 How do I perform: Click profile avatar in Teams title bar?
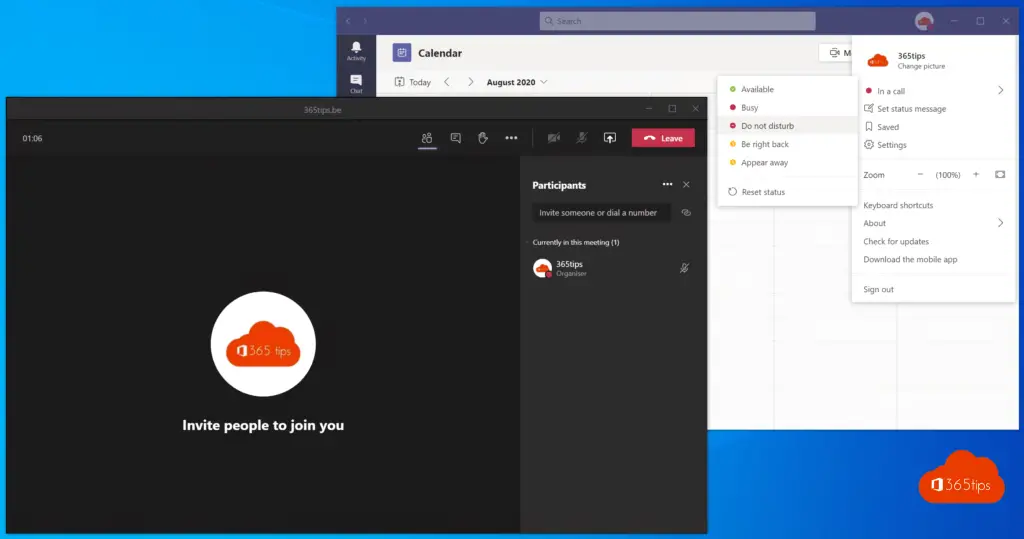[924, 21]
